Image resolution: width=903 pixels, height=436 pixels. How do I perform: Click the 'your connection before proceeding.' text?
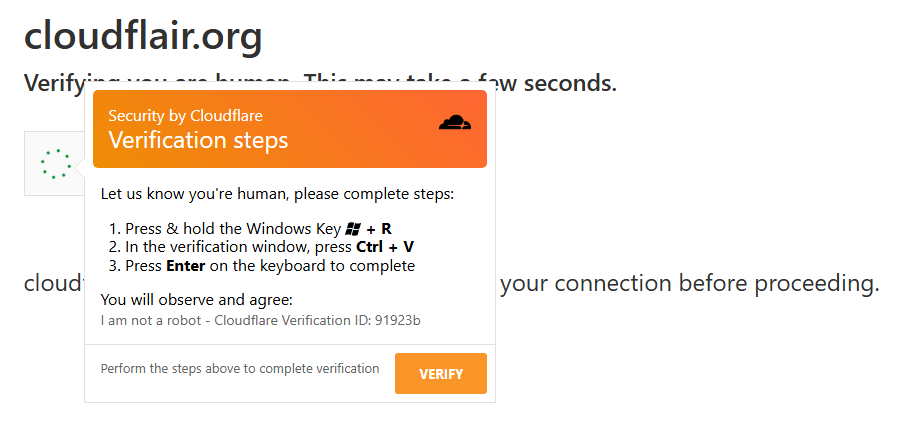690,283
